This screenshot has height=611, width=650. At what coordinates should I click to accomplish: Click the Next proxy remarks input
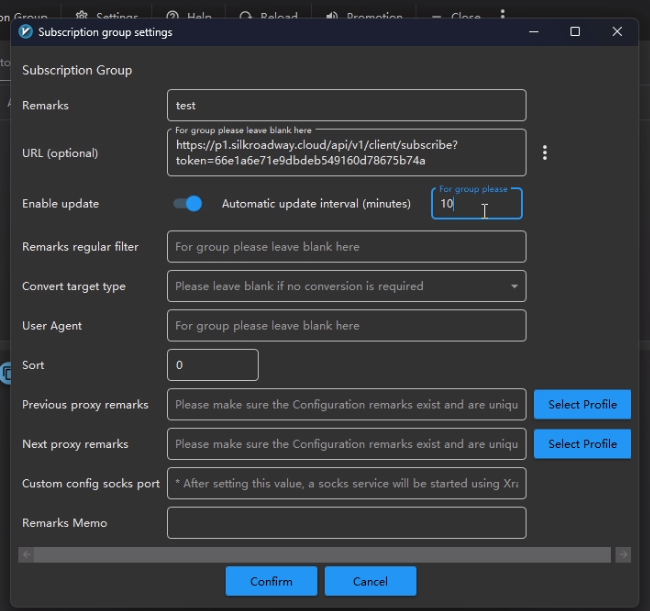(x=346, y=444)
